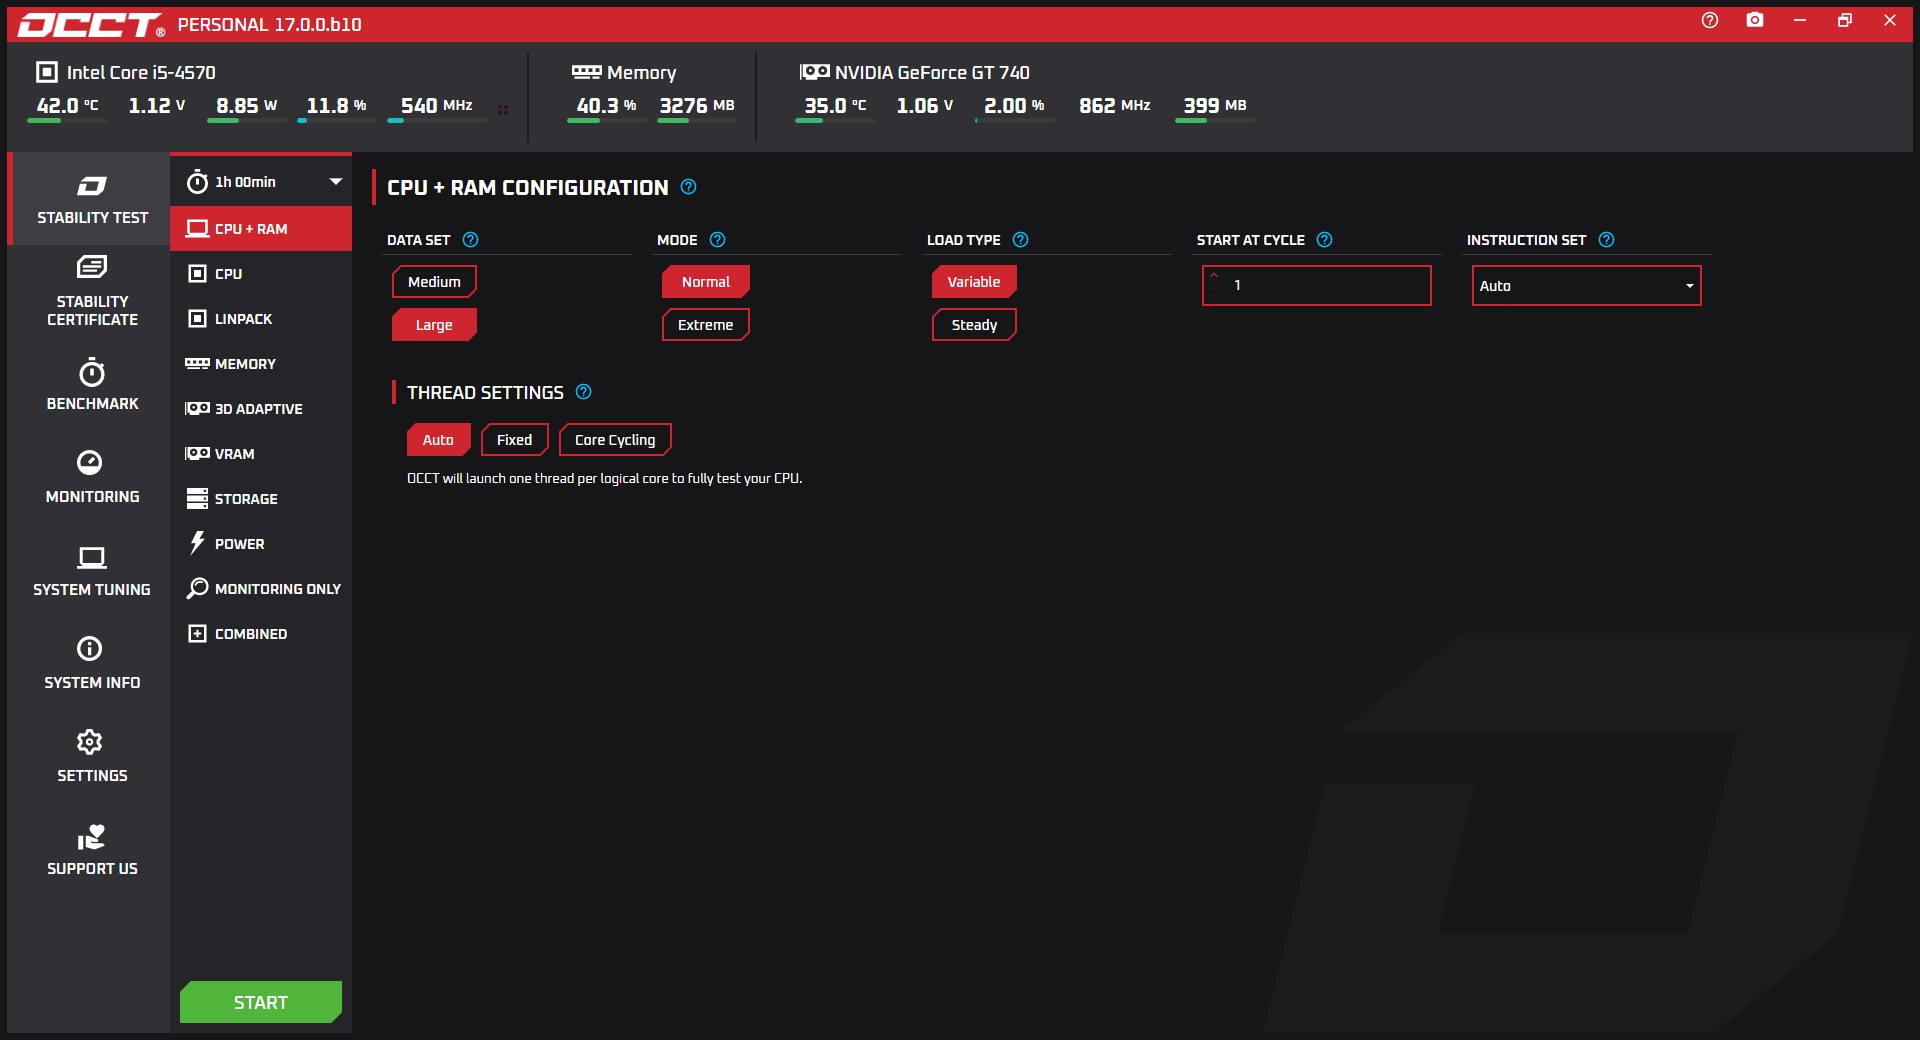Expand the 1h 00min test duration dropdown
Screen dimensions: 1920x1040
coord(336,181)
